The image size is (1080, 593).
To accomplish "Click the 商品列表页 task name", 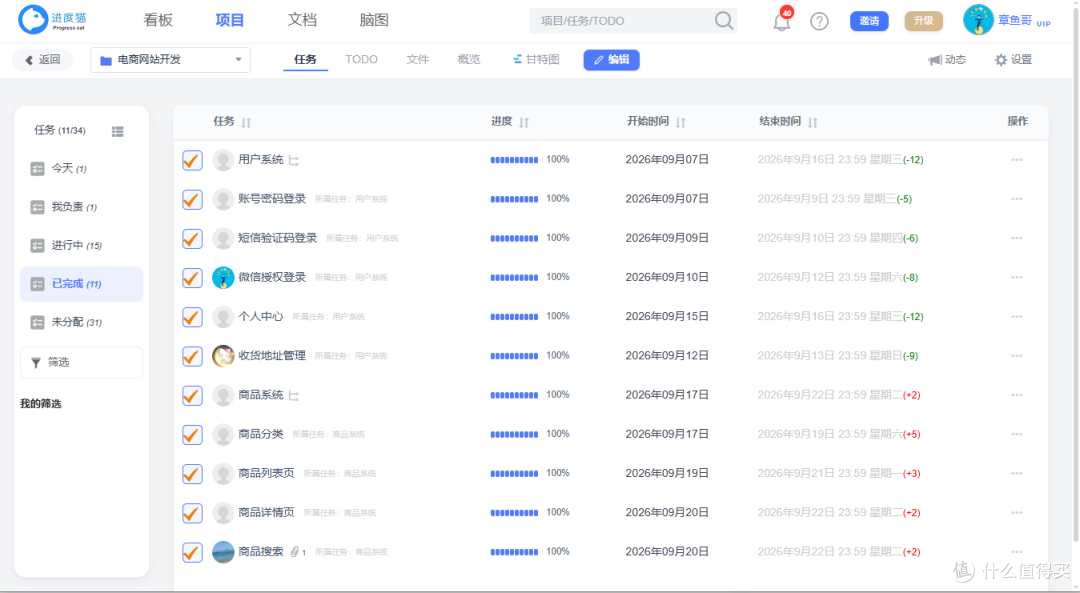I will point(266,473).
